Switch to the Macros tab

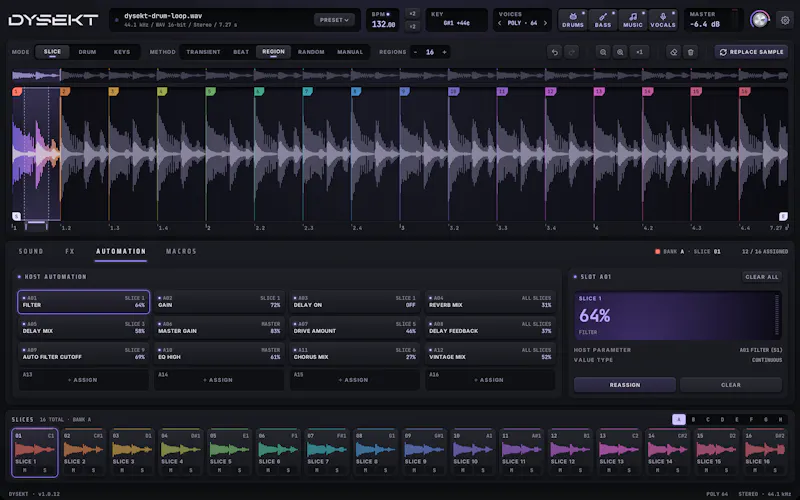pyautogui.click(x=181, y=251)
